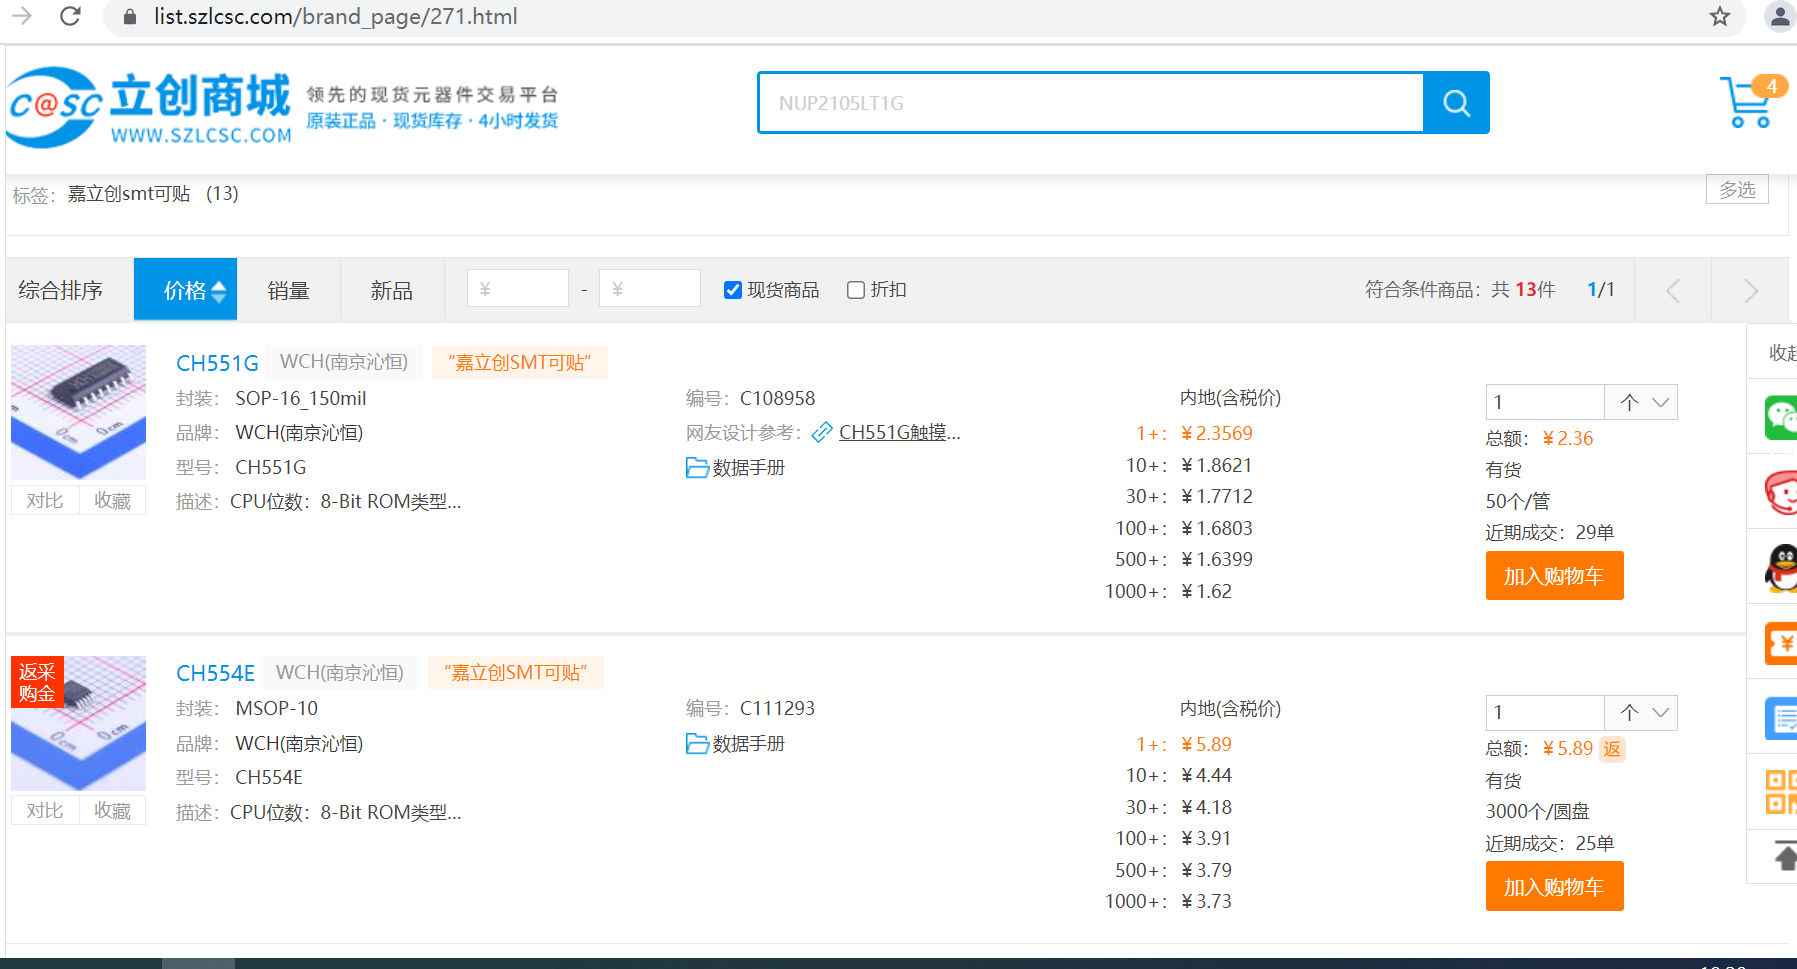Viewport: 1797px width, 969px height.
Task: Click the multi-select (多选) button
Action: [1737, 189]
